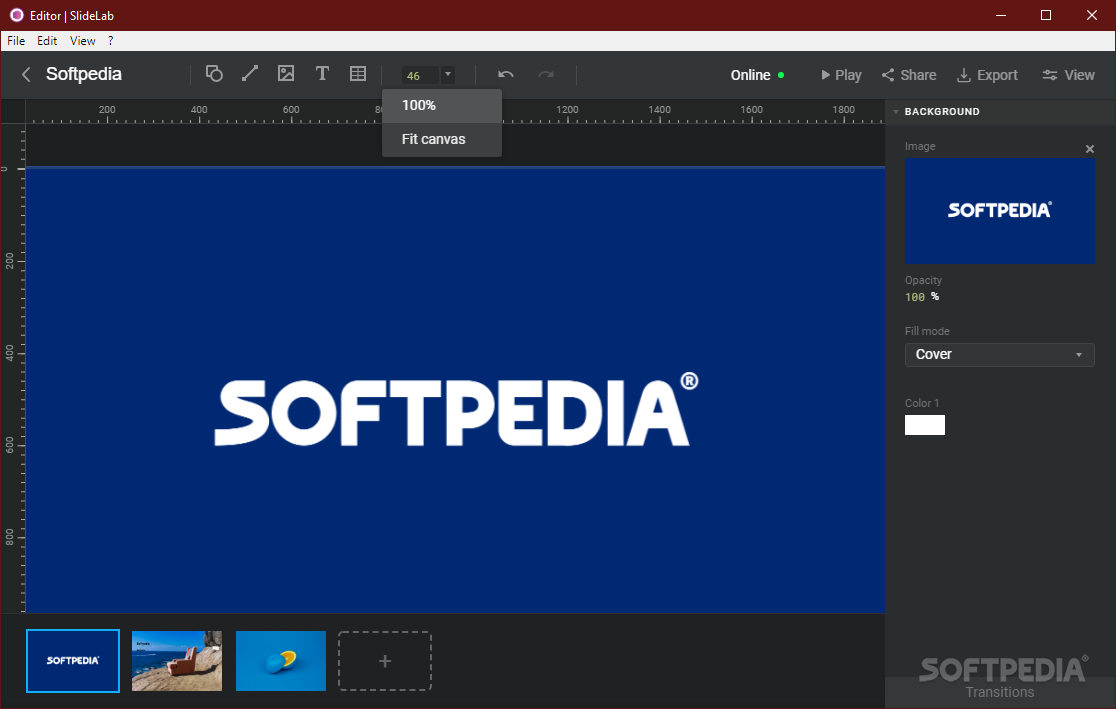Click the SlideLab app icon in title bar
This screenshot has height=709, width=1116.
[16, 15]
